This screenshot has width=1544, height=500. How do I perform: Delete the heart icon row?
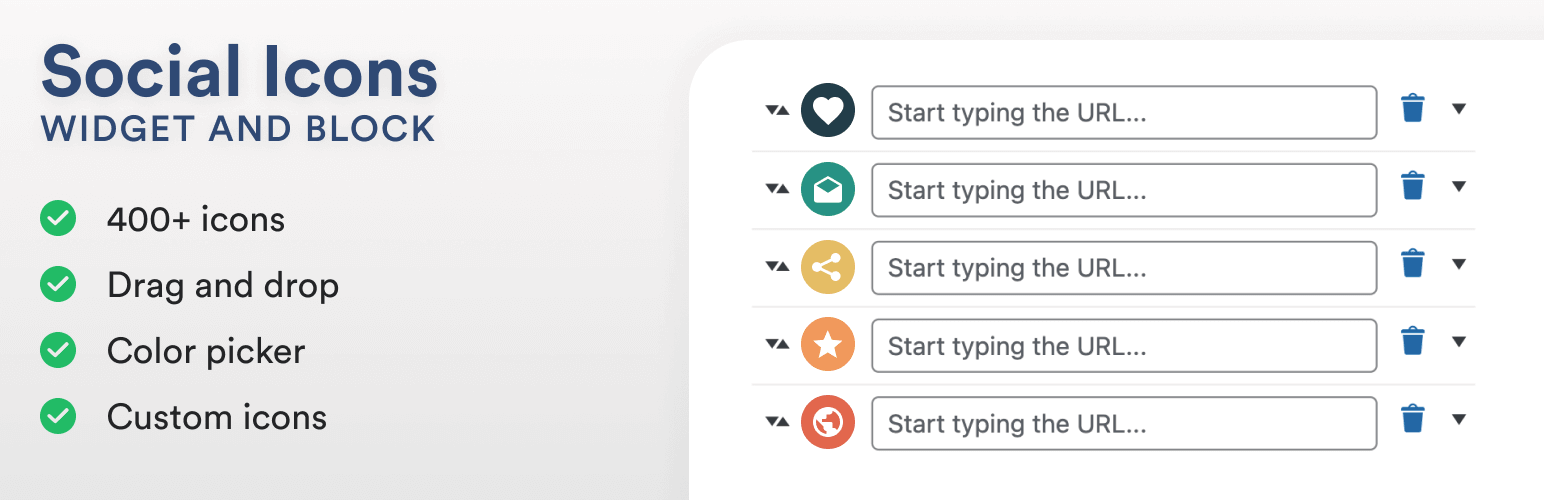1412,108
